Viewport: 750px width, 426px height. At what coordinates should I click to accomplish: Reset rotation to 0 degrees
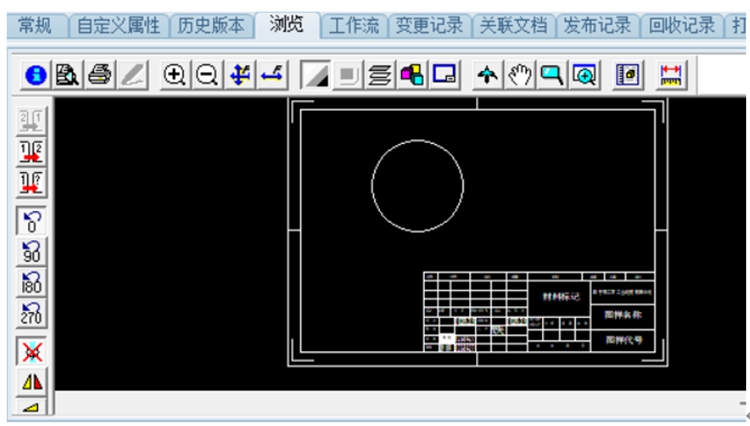[32, 220]
